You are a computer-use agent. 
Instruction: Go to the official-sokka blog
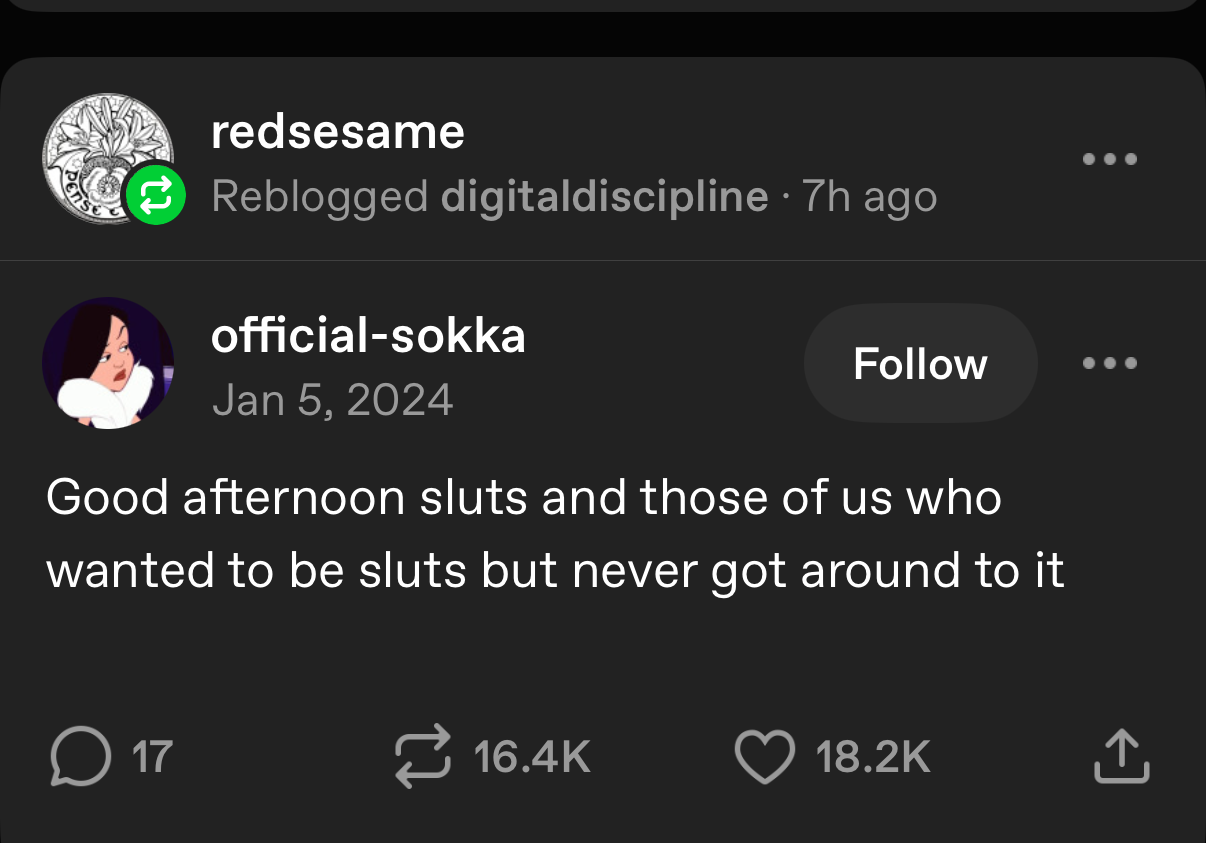[x=368, y=336]
